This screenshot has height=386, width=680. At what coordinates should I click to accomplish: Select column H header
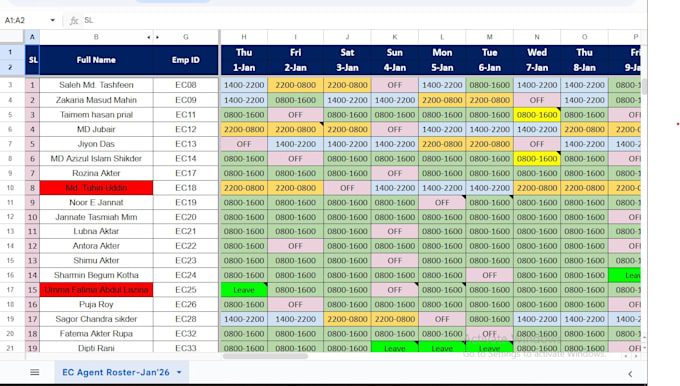coord(244,37)
